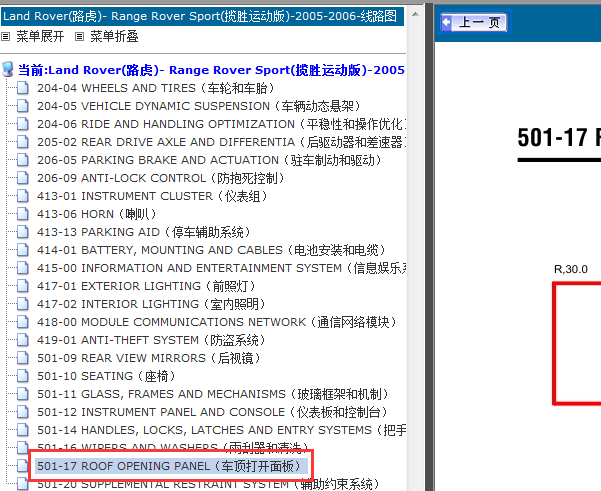
Task: Click the 501-17 heading in document pane
Action: tap(559, 138)
